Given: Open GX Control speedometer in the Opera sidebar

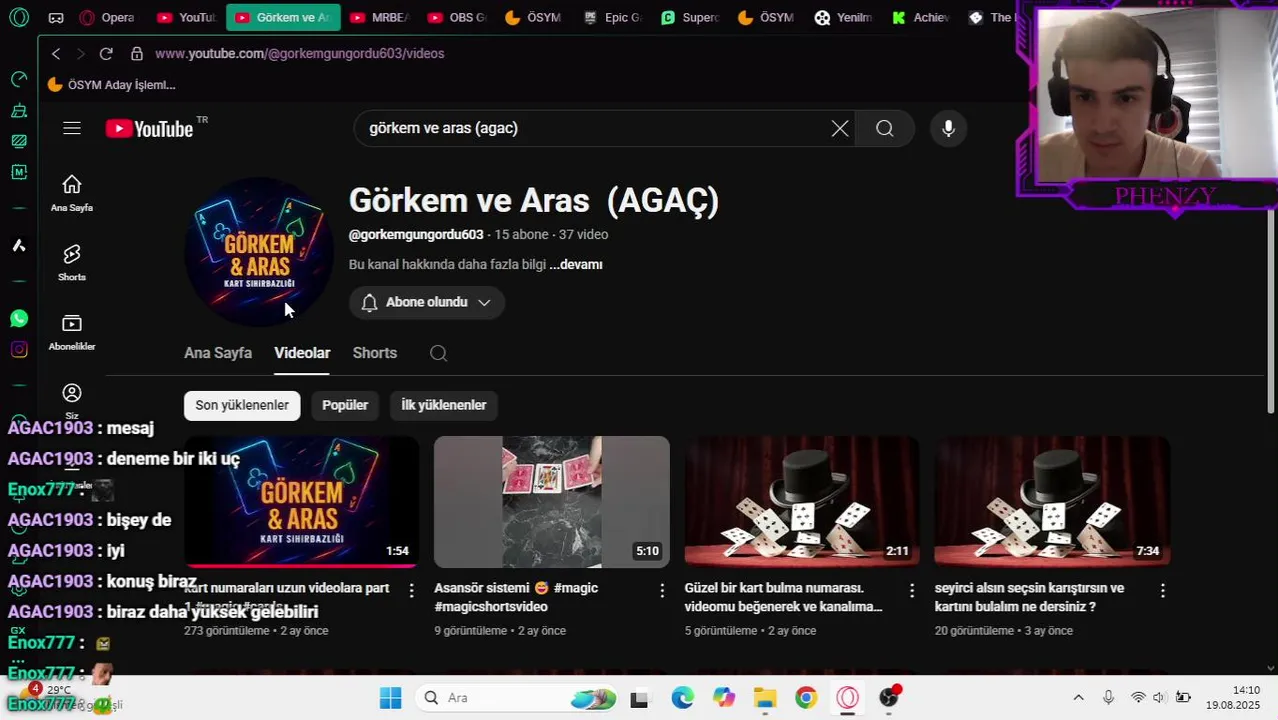Looking at the screenshot, I should pyautogui.click(x=19, y=79).
